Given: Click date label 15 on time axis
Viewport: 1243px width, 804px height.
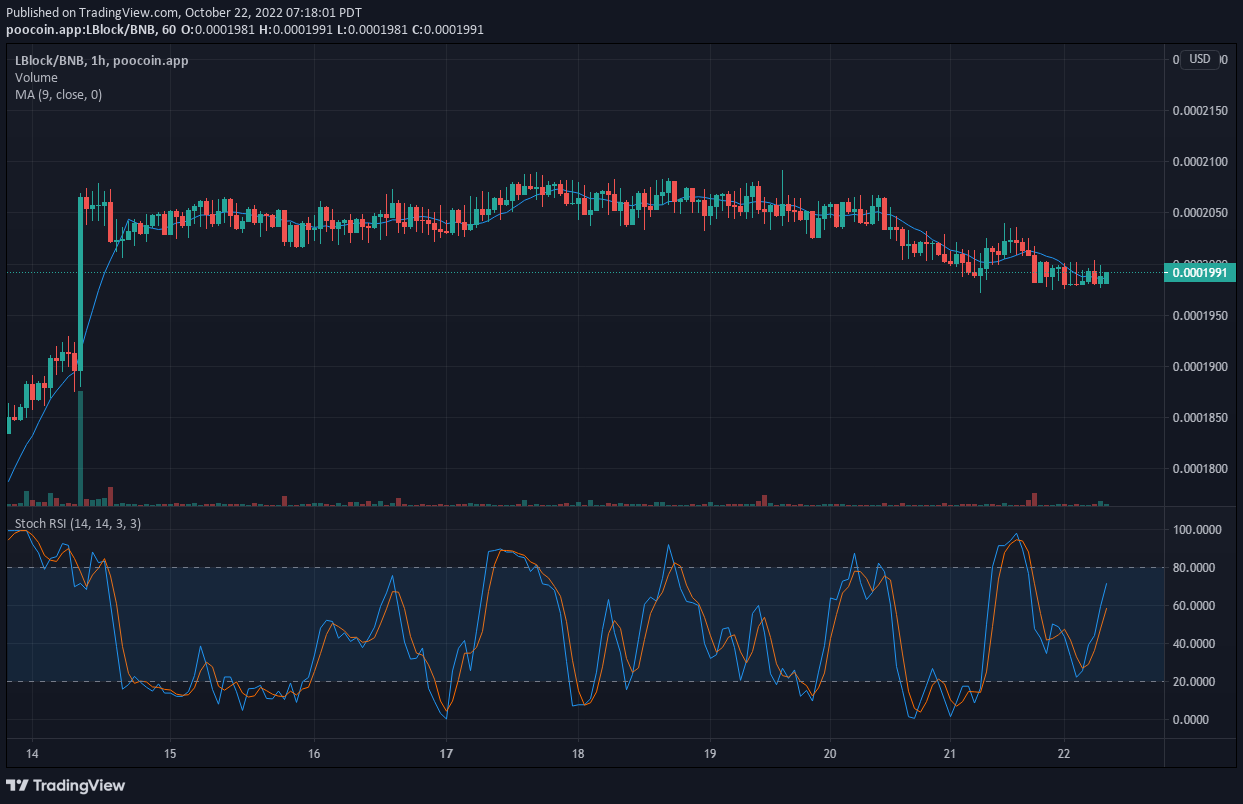Looking at the screenshot, I should pos(170,754).
